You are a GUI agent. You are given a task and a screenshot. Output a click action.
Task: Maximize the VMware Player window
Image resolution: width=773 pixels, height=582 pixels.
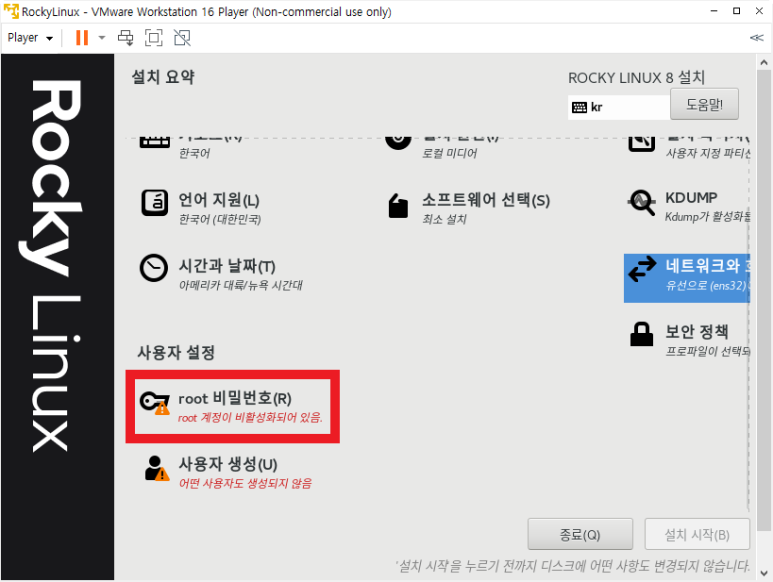click(x=737, y=11)
